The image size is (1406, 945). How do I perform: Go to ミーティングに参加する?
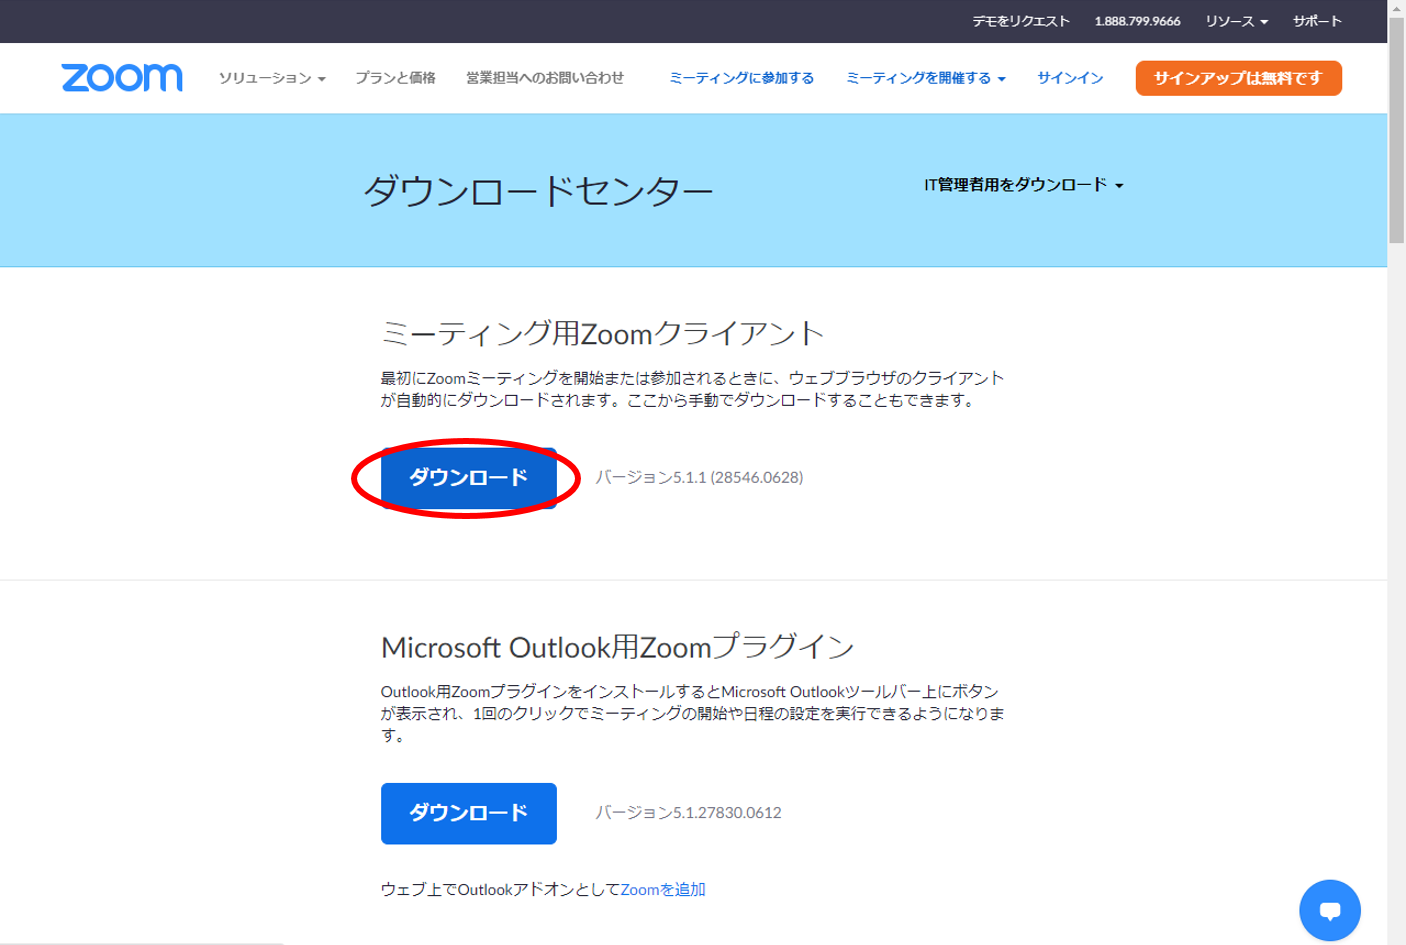pos(741,78)
